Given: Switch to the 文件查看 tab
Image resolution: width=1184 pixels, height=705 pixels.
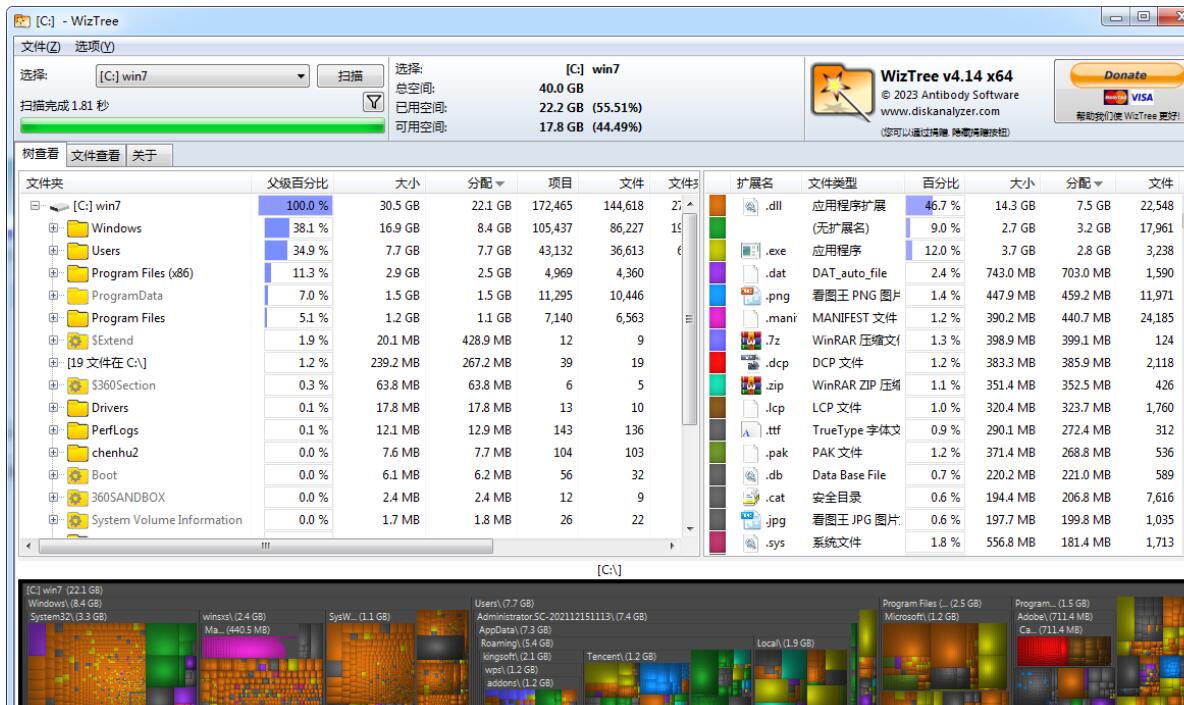Looking at the screenshot, I should (96, 155).
